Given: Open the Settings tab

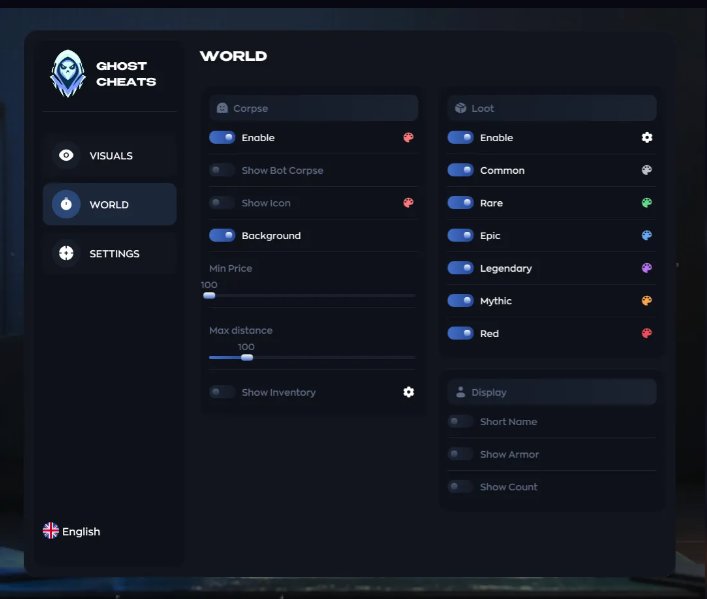Looking at the screenshot, I should (110, 253).
